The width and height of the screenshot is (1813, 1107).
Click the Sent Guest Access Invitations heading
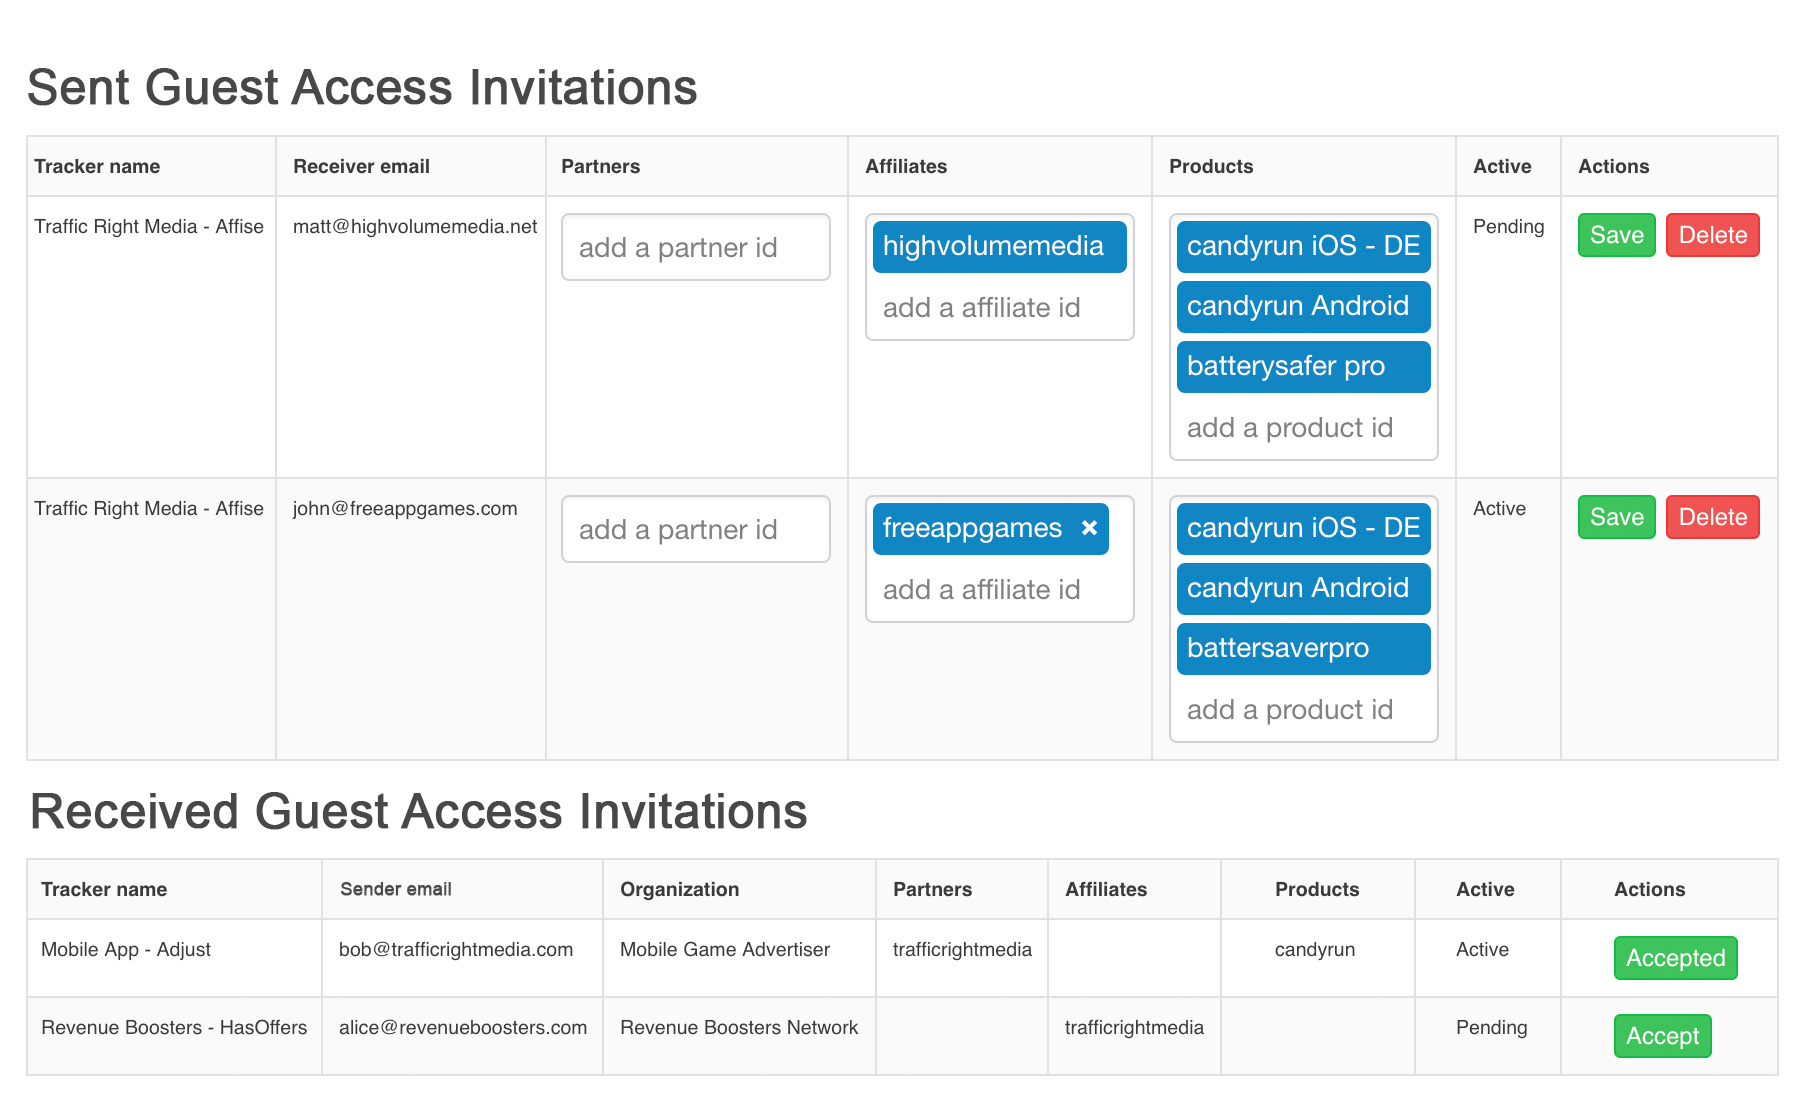coord(362,88)
